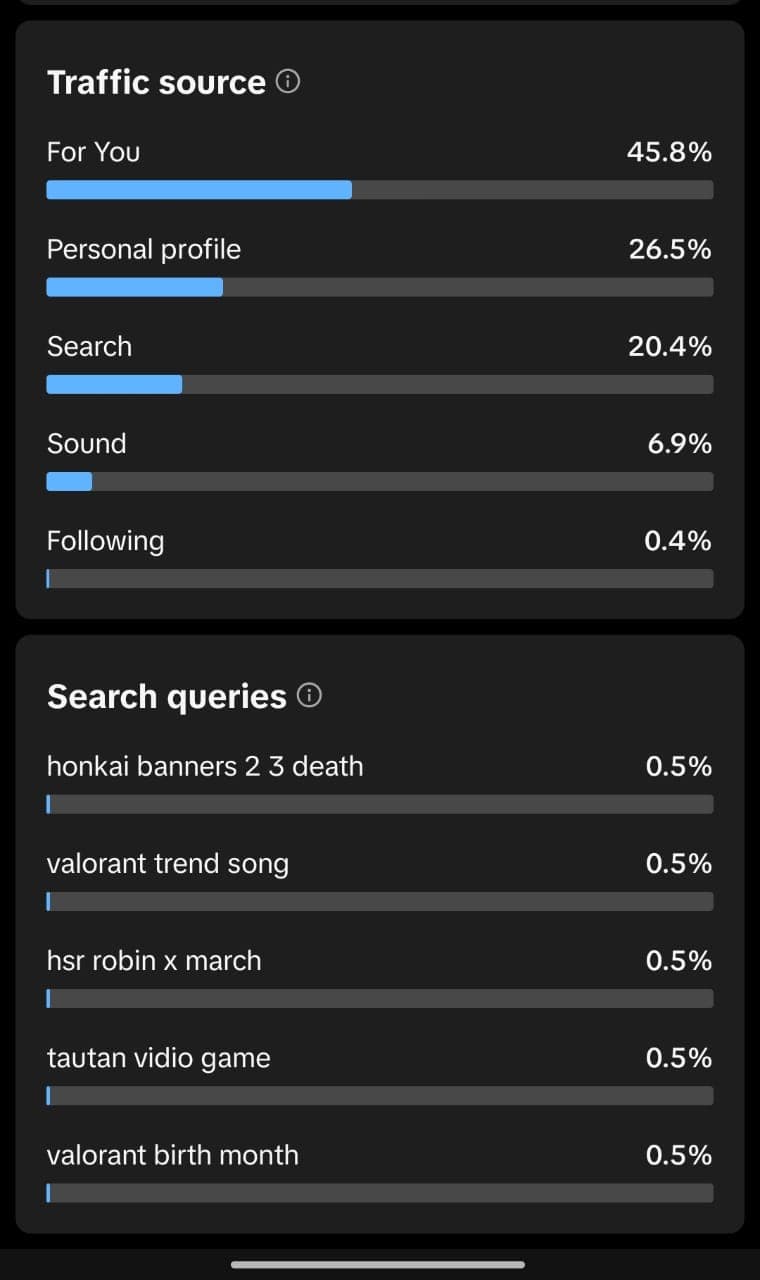The height and width of the screenshot is (1280, 760).
Task: Tap the Search queries heading
Action: tap(167, 696)
